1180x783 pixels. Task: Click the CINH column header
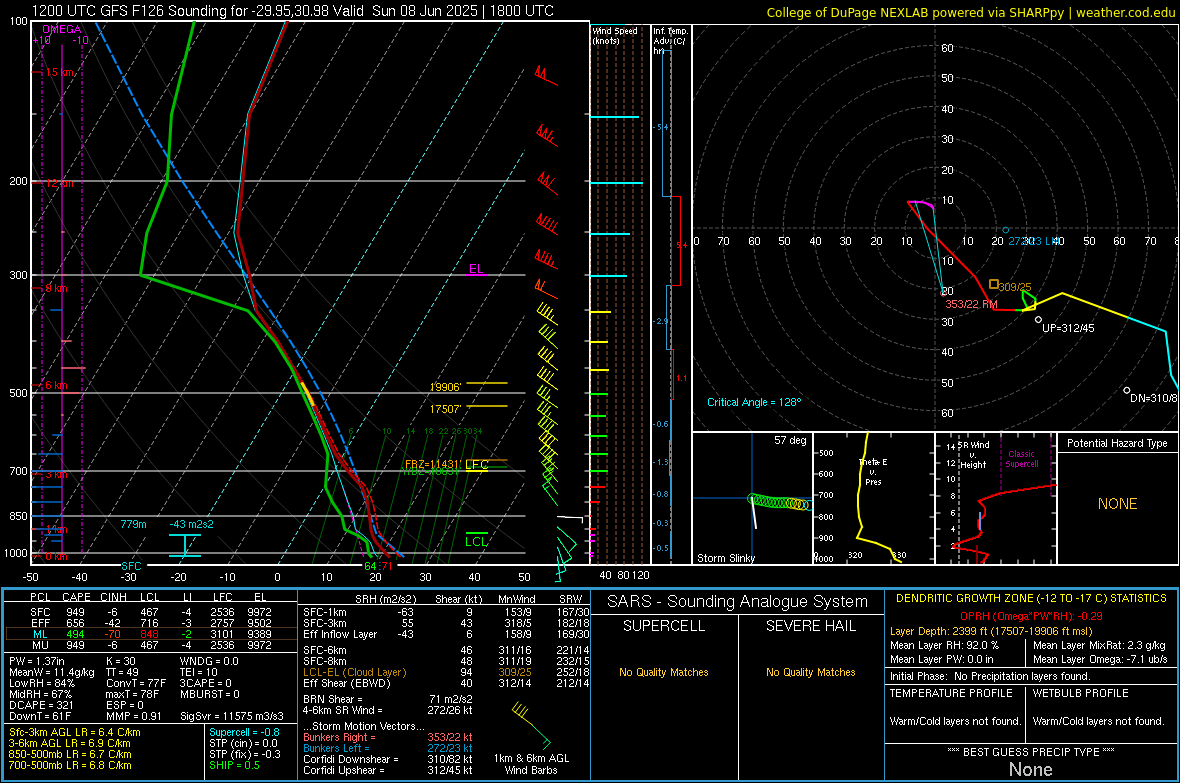(x=114, y=597)
